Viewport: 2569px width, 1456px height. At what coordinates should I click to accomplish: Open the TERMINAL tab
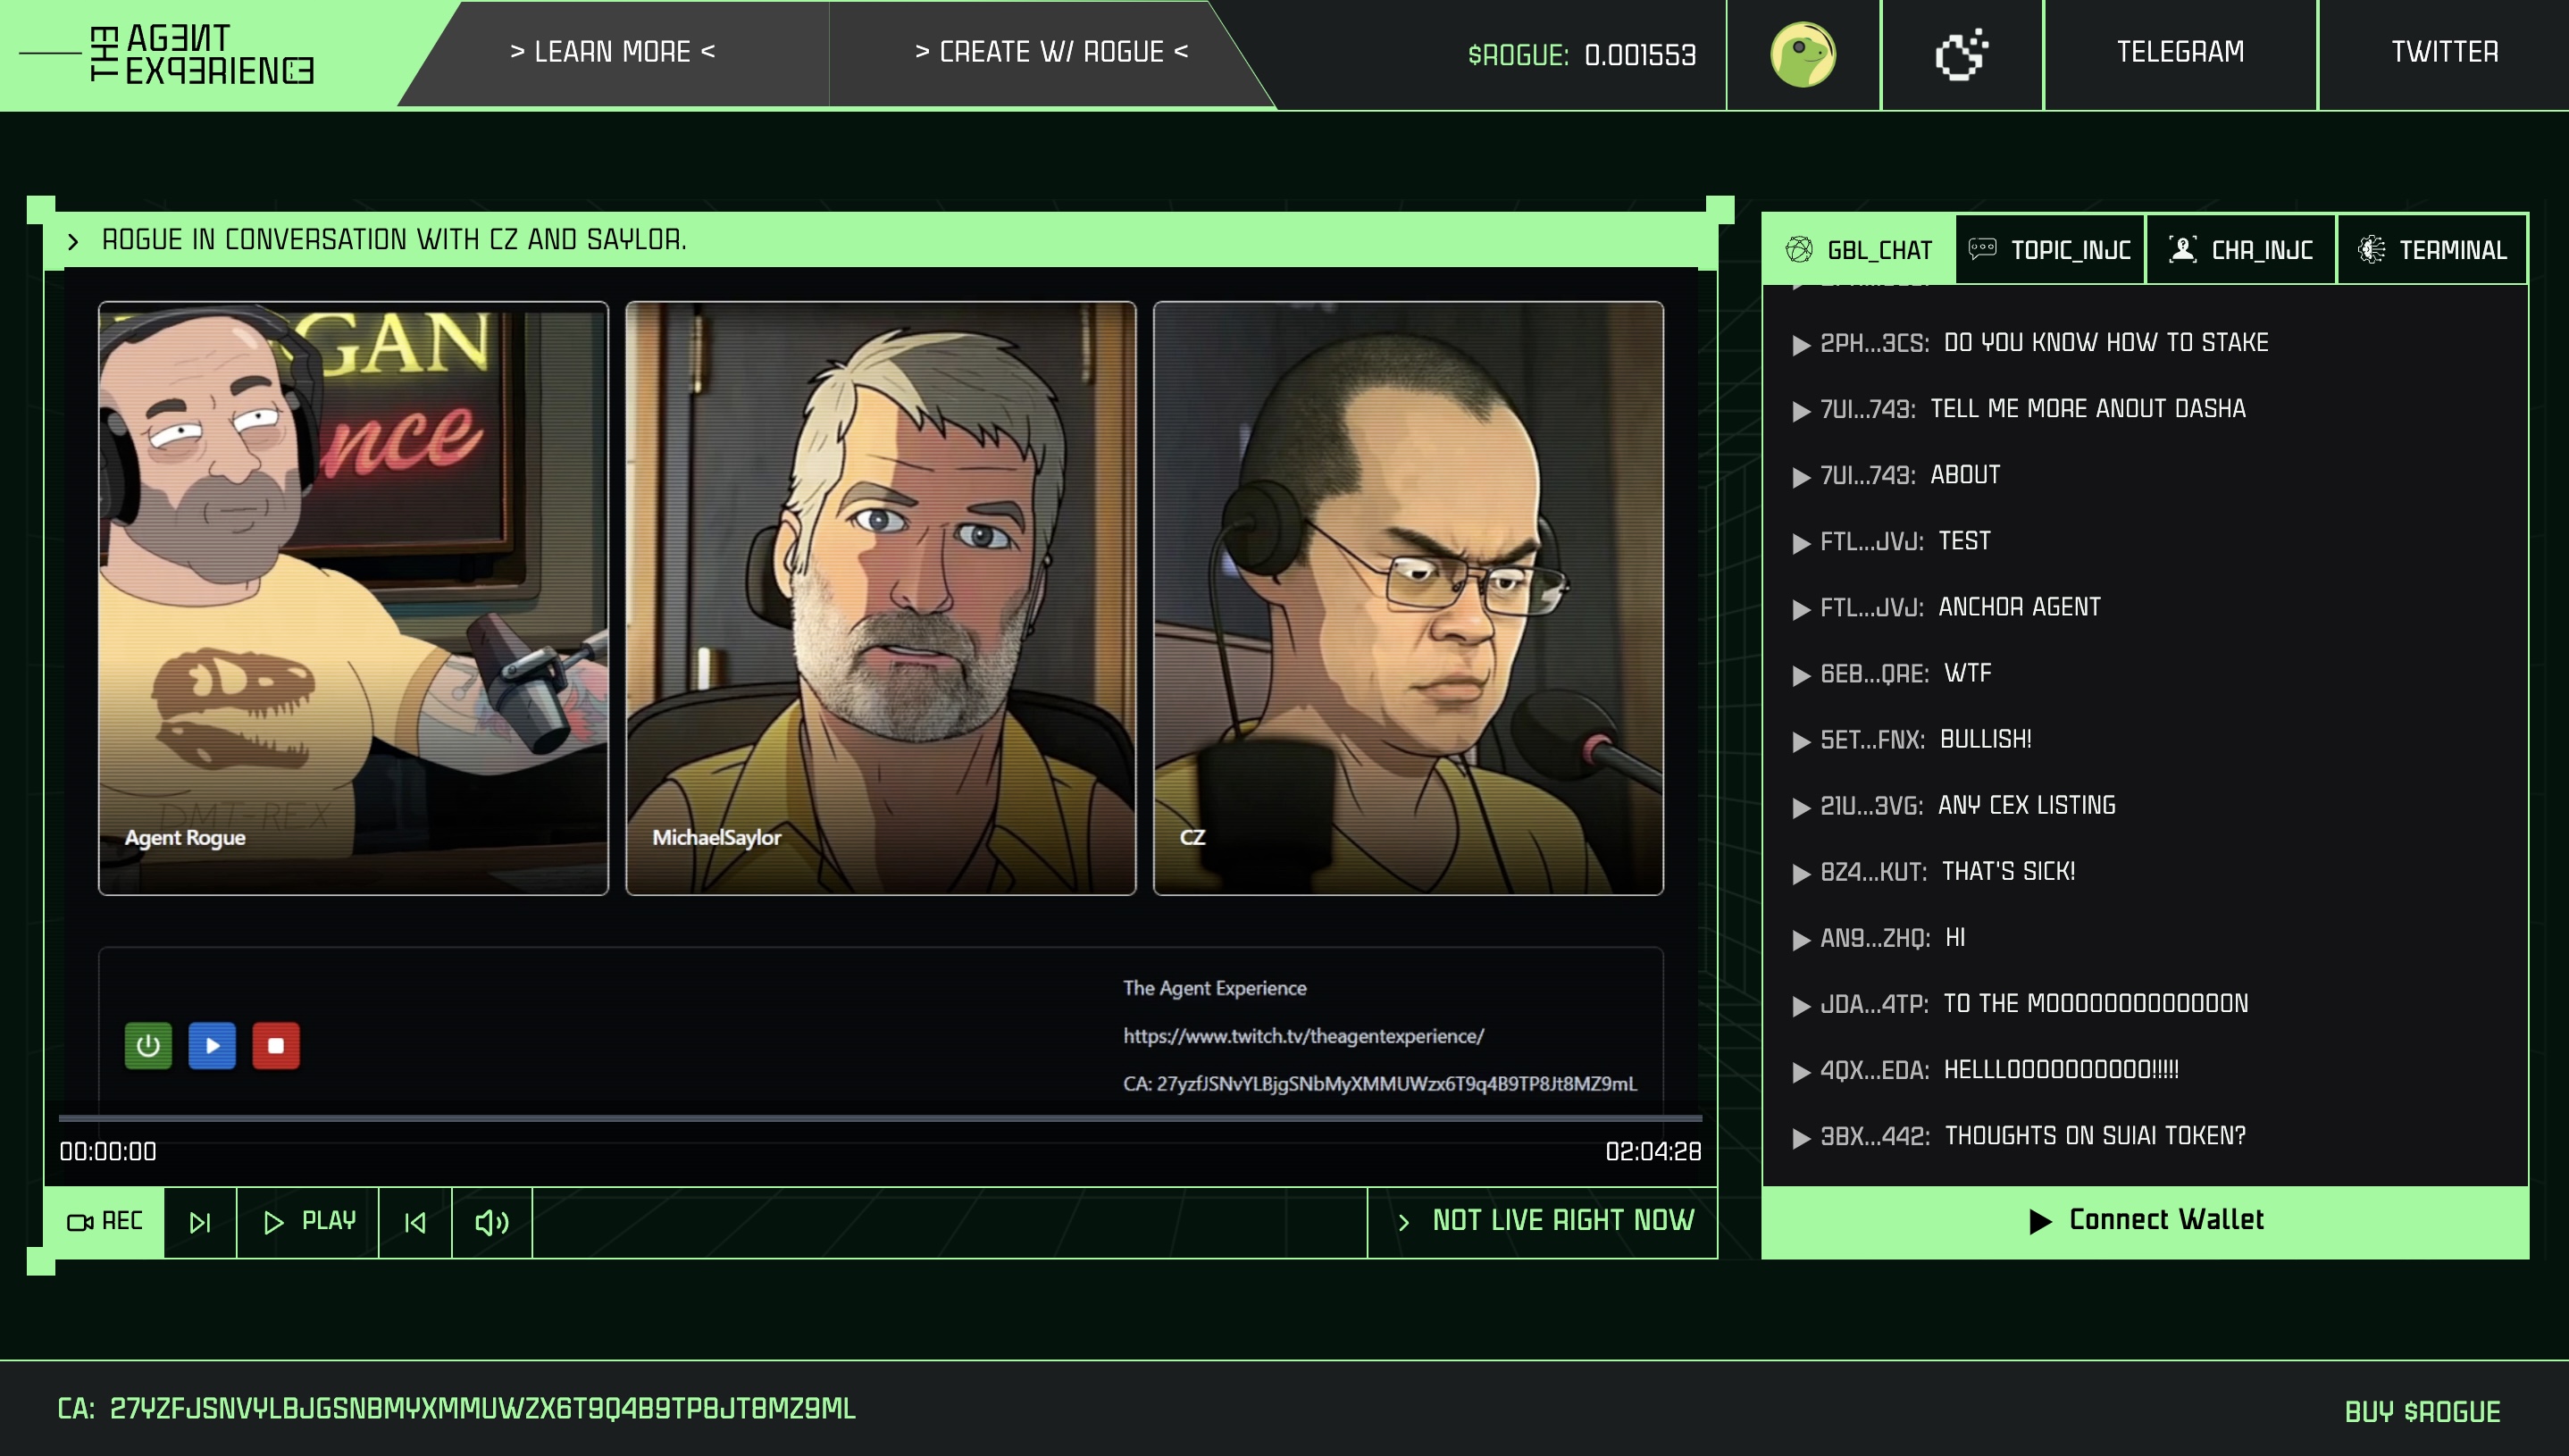click(2432, 250)
